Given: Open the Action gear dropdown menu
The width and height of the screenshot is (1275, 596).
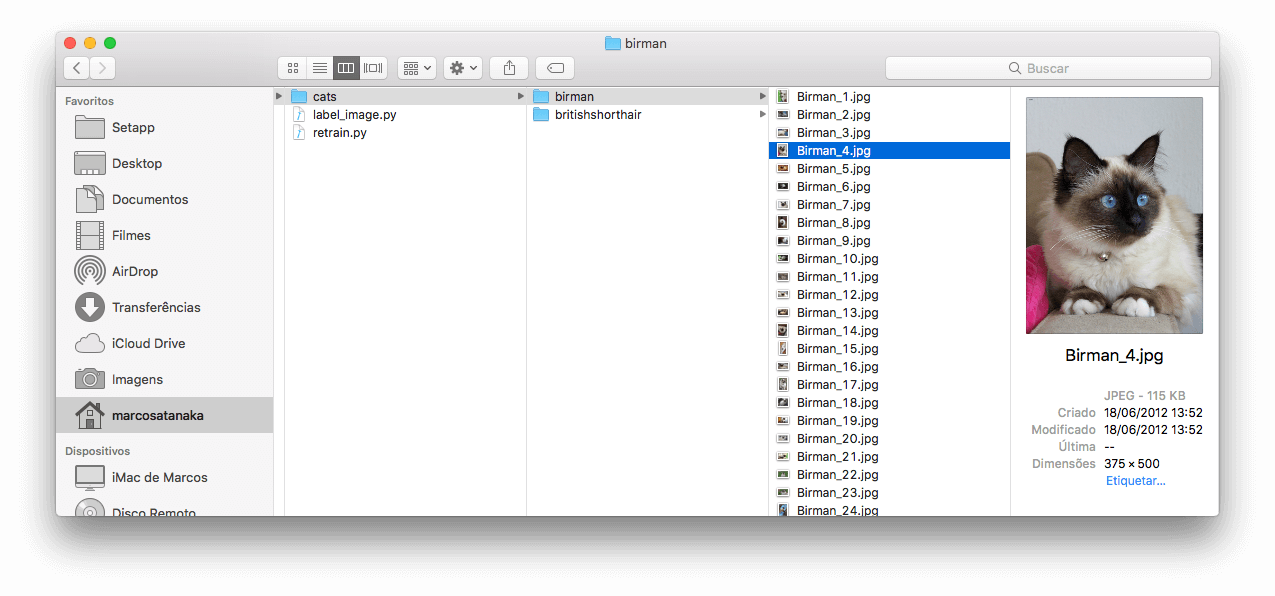Looking at the screenshot, I should (x=463, y=68).
